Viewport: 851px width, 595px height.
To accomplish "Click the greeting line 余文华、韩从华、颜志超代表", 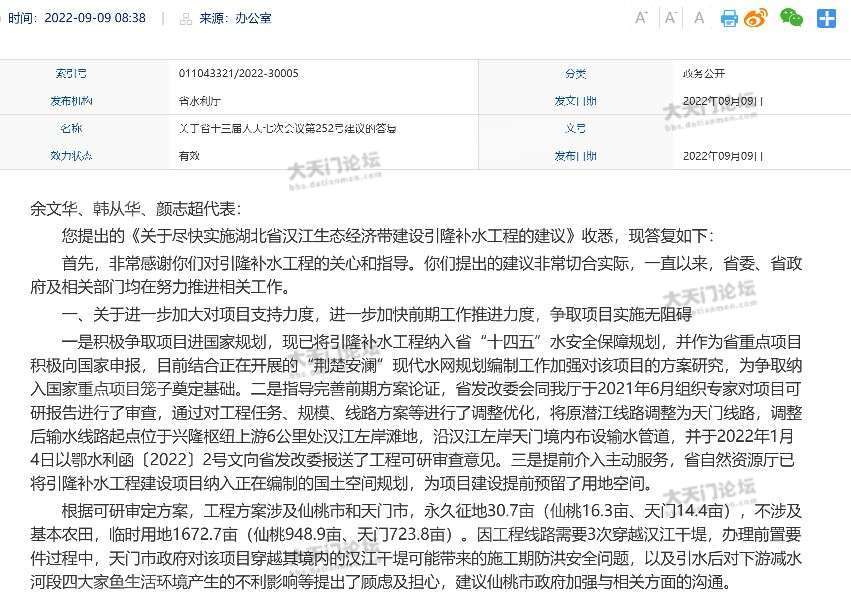I will click(136, 209).
